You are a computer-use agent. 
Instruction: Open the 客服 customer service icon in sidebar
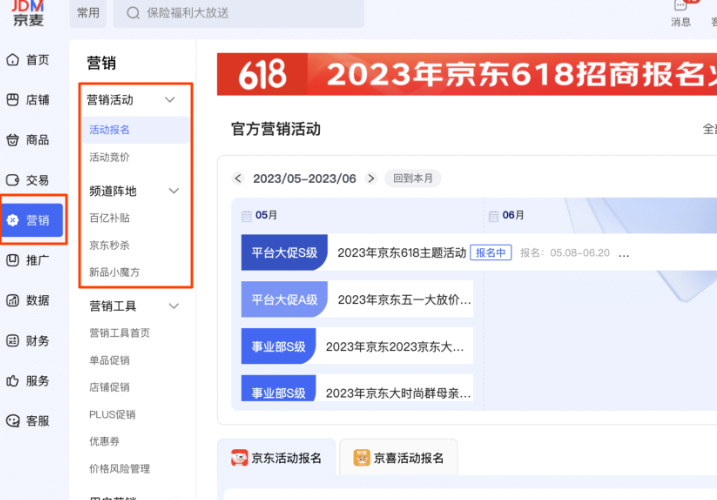click(13, 421)
